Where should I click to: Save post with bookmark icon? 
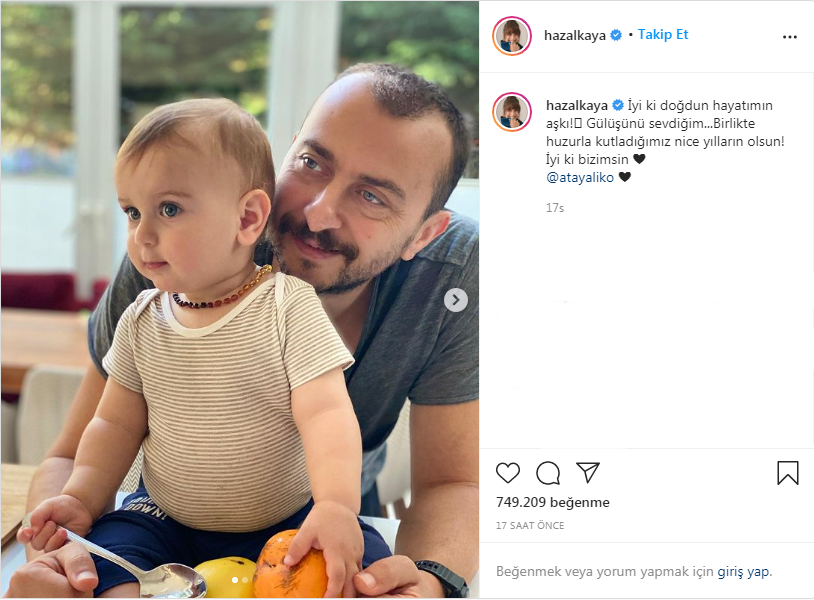click(788, 473)
